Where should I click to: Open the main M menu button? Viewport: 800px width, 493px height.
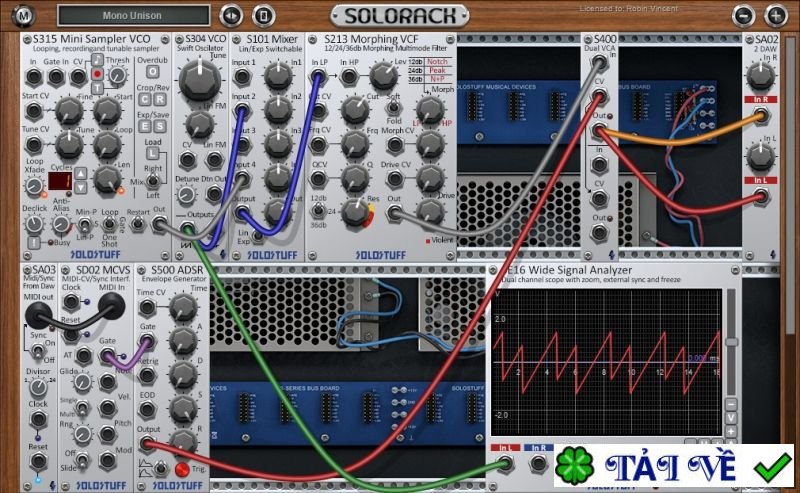(x=23, y=16)
